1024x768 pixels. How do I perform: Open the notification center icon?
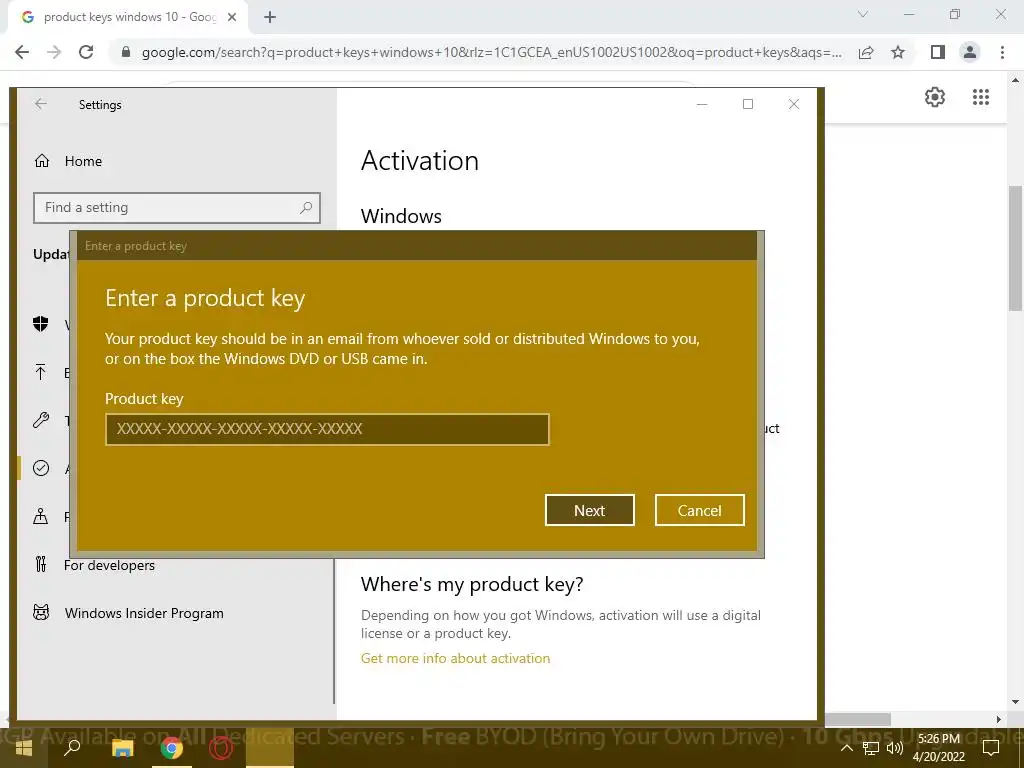click(991, 748)
